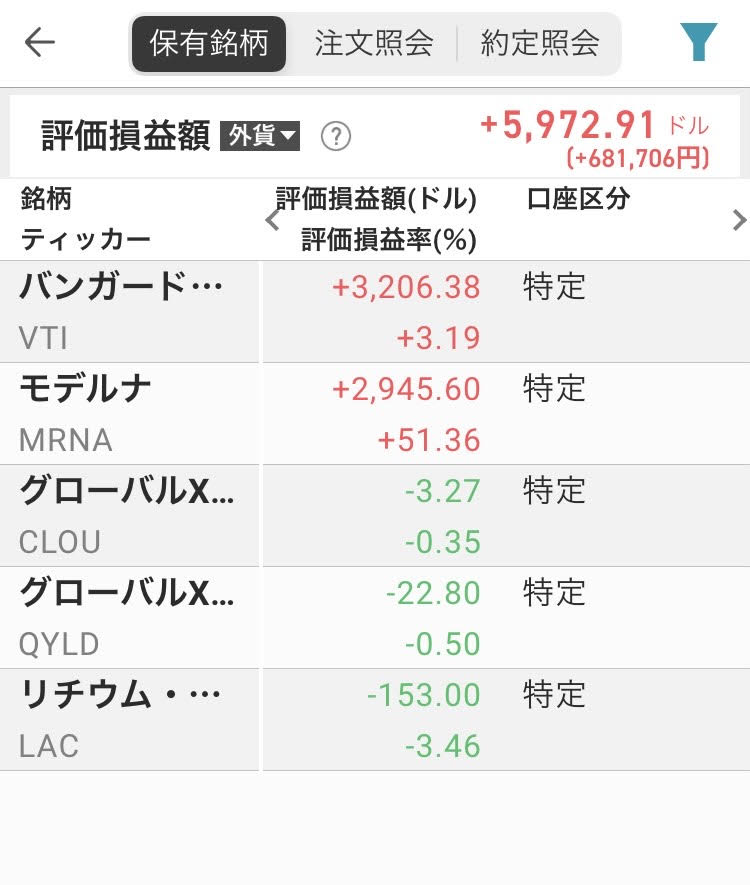The height and width of the screenshot is (885, 750).
Task: Open the VTI holding row
Action: pyautogui.click(x=375, y=312)
